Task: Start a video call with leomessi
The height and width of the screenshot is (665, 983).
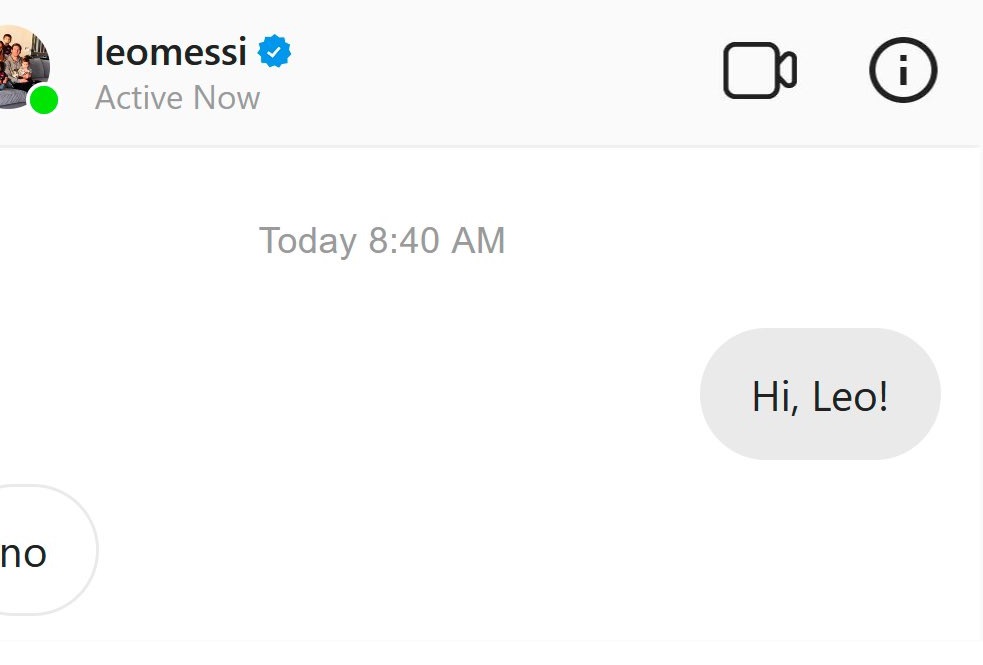Action: click(759, 71)
